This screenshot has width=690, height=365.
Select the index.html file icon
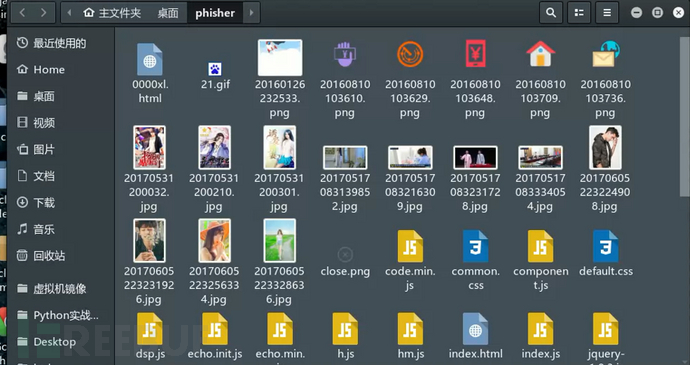[475, 329]
